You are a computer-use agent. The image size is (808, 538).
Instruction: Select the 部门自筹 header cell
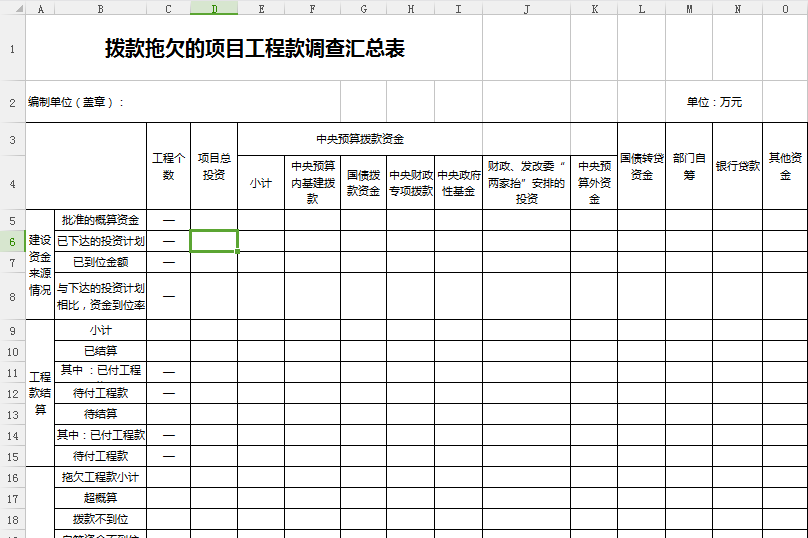[x=689, y=166]
